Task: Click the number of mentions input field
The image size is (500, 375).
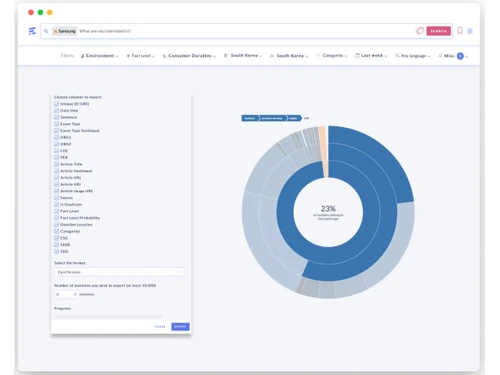Action: (x=66, y=294)
